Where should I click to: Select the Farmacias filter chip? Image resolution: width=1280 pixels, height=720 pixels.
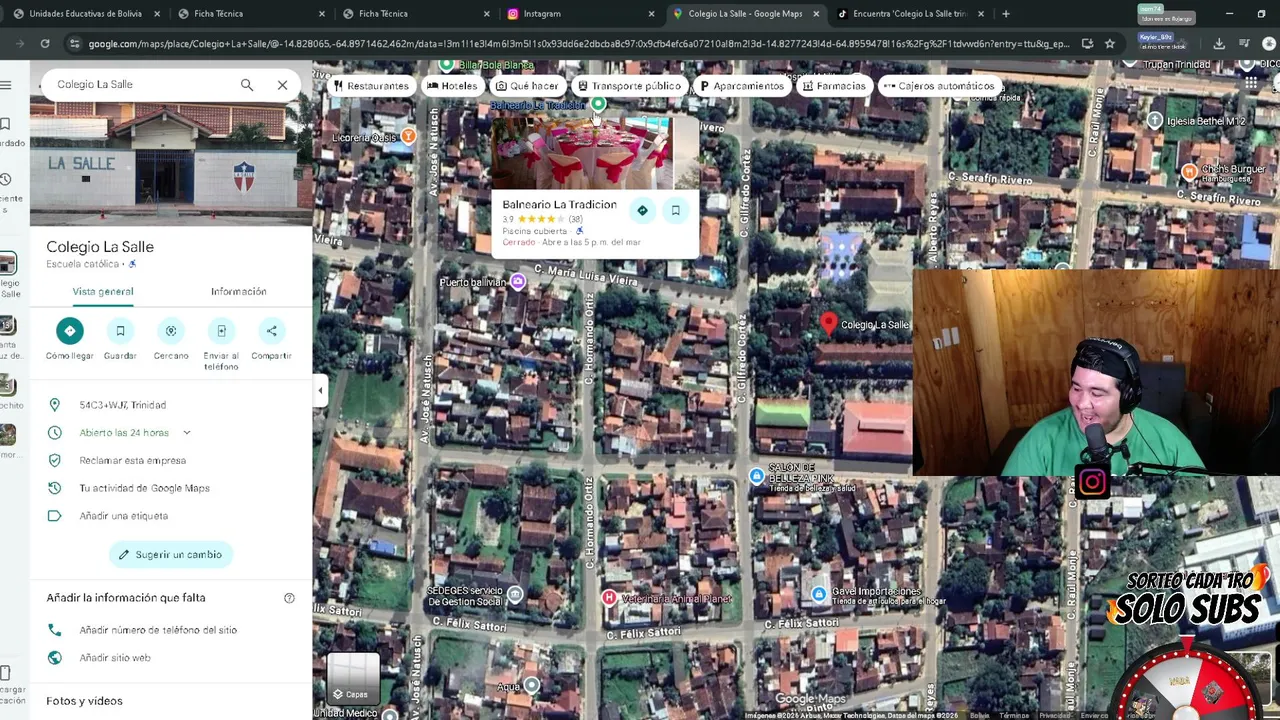click(x=833, y=86)
